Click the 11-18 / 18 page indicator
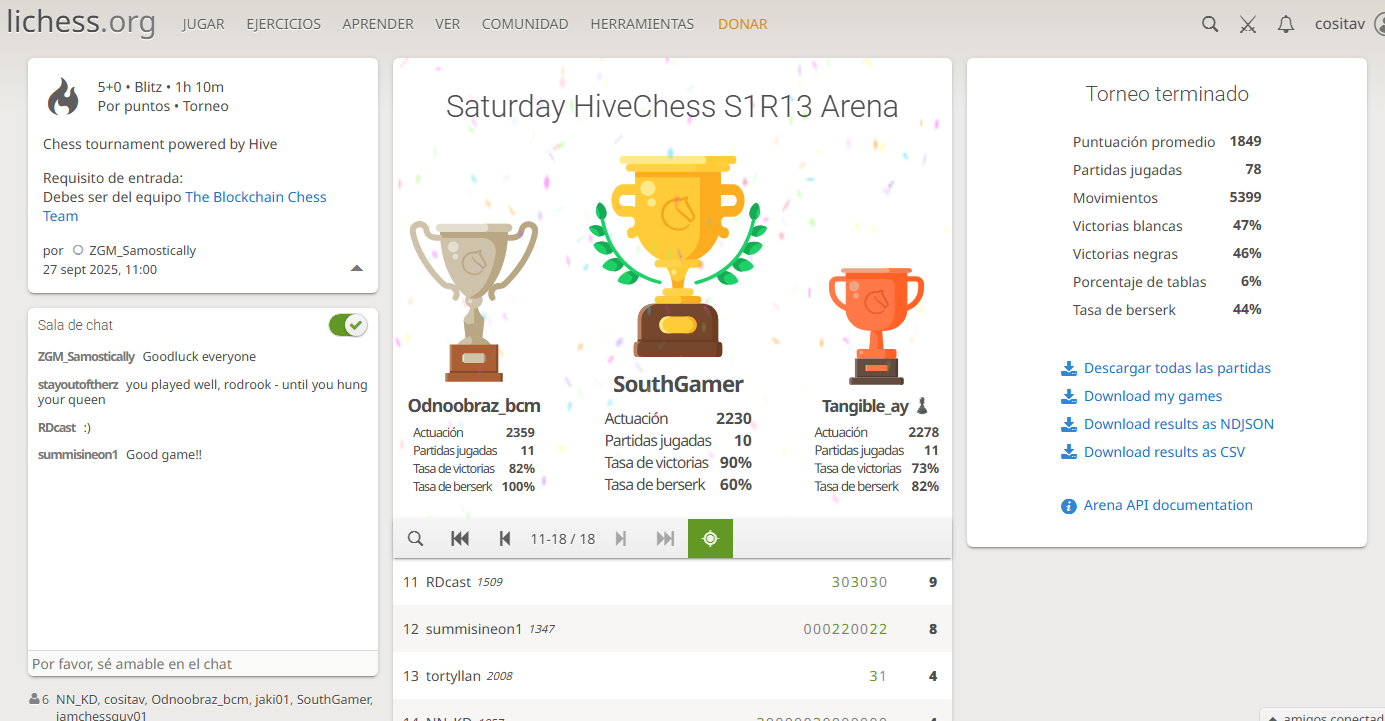 (x=563, y=539)
